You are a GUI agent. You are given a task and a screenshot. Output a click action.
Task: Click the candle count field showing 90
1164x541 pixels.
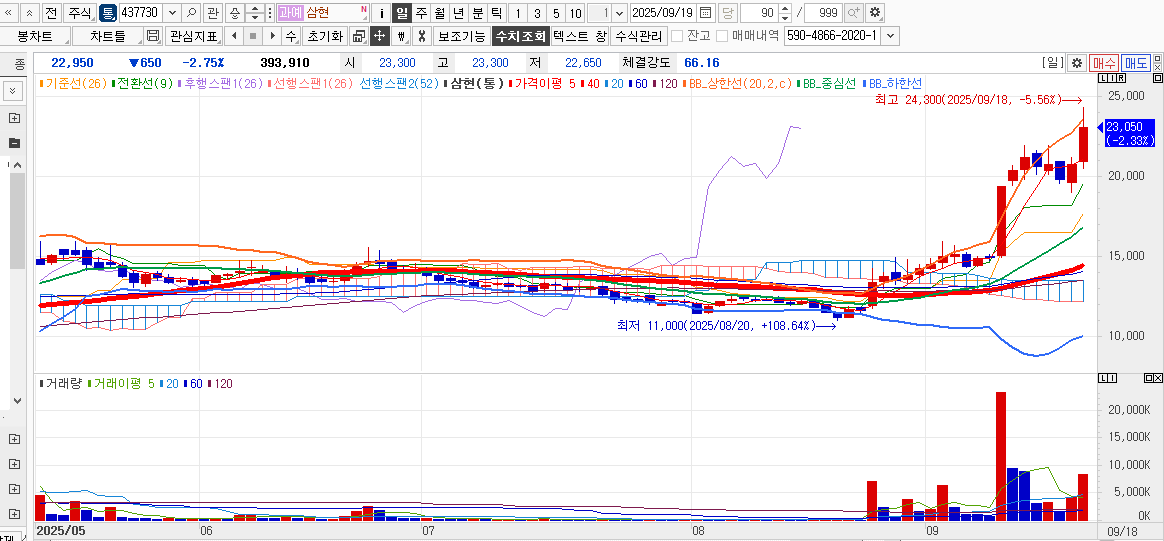point(760,13)
